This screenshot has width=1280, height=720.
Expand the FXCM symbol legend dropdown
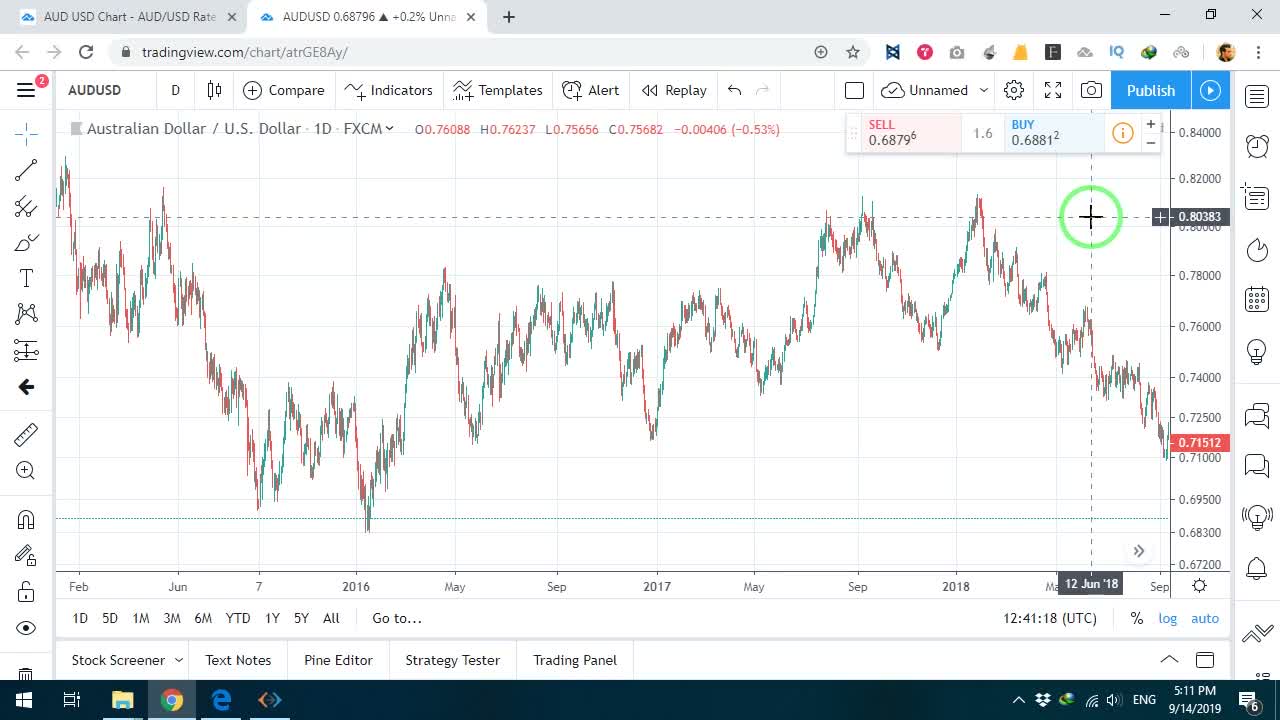pyautogui.click(x=389, y=128)
